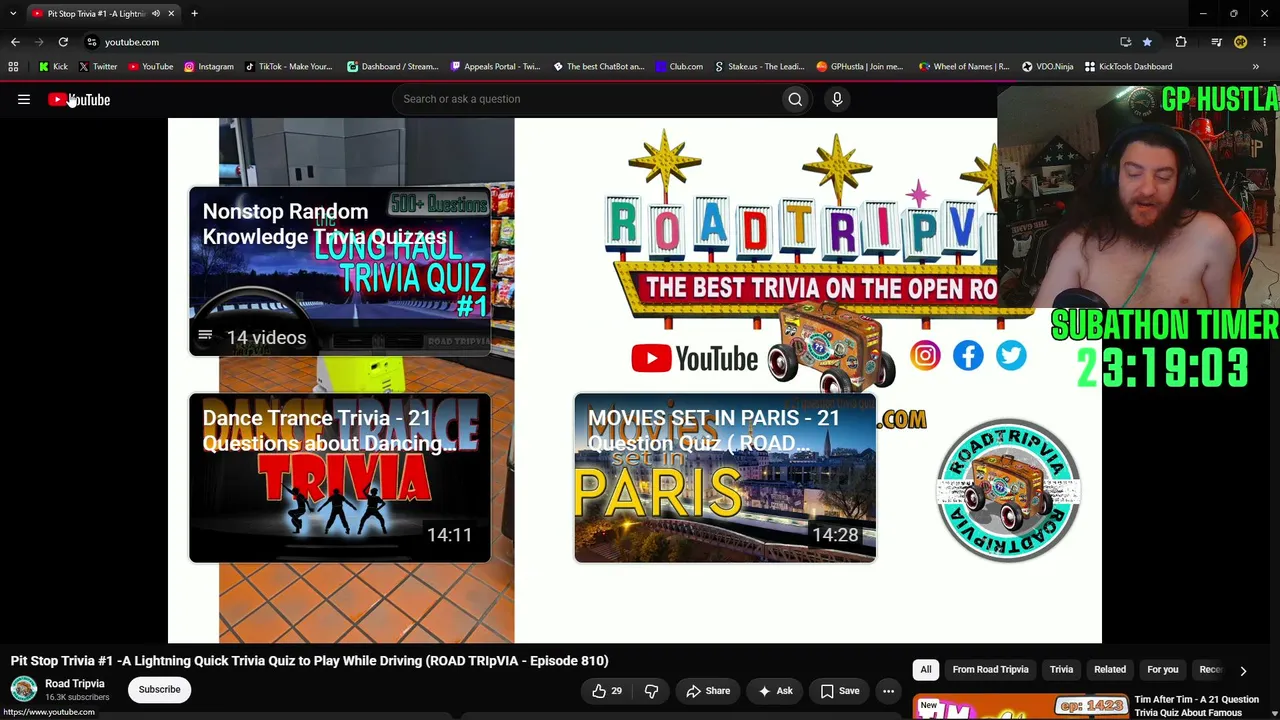
Task: Save the video to a playlist
Action: click(x=840, y=691)
